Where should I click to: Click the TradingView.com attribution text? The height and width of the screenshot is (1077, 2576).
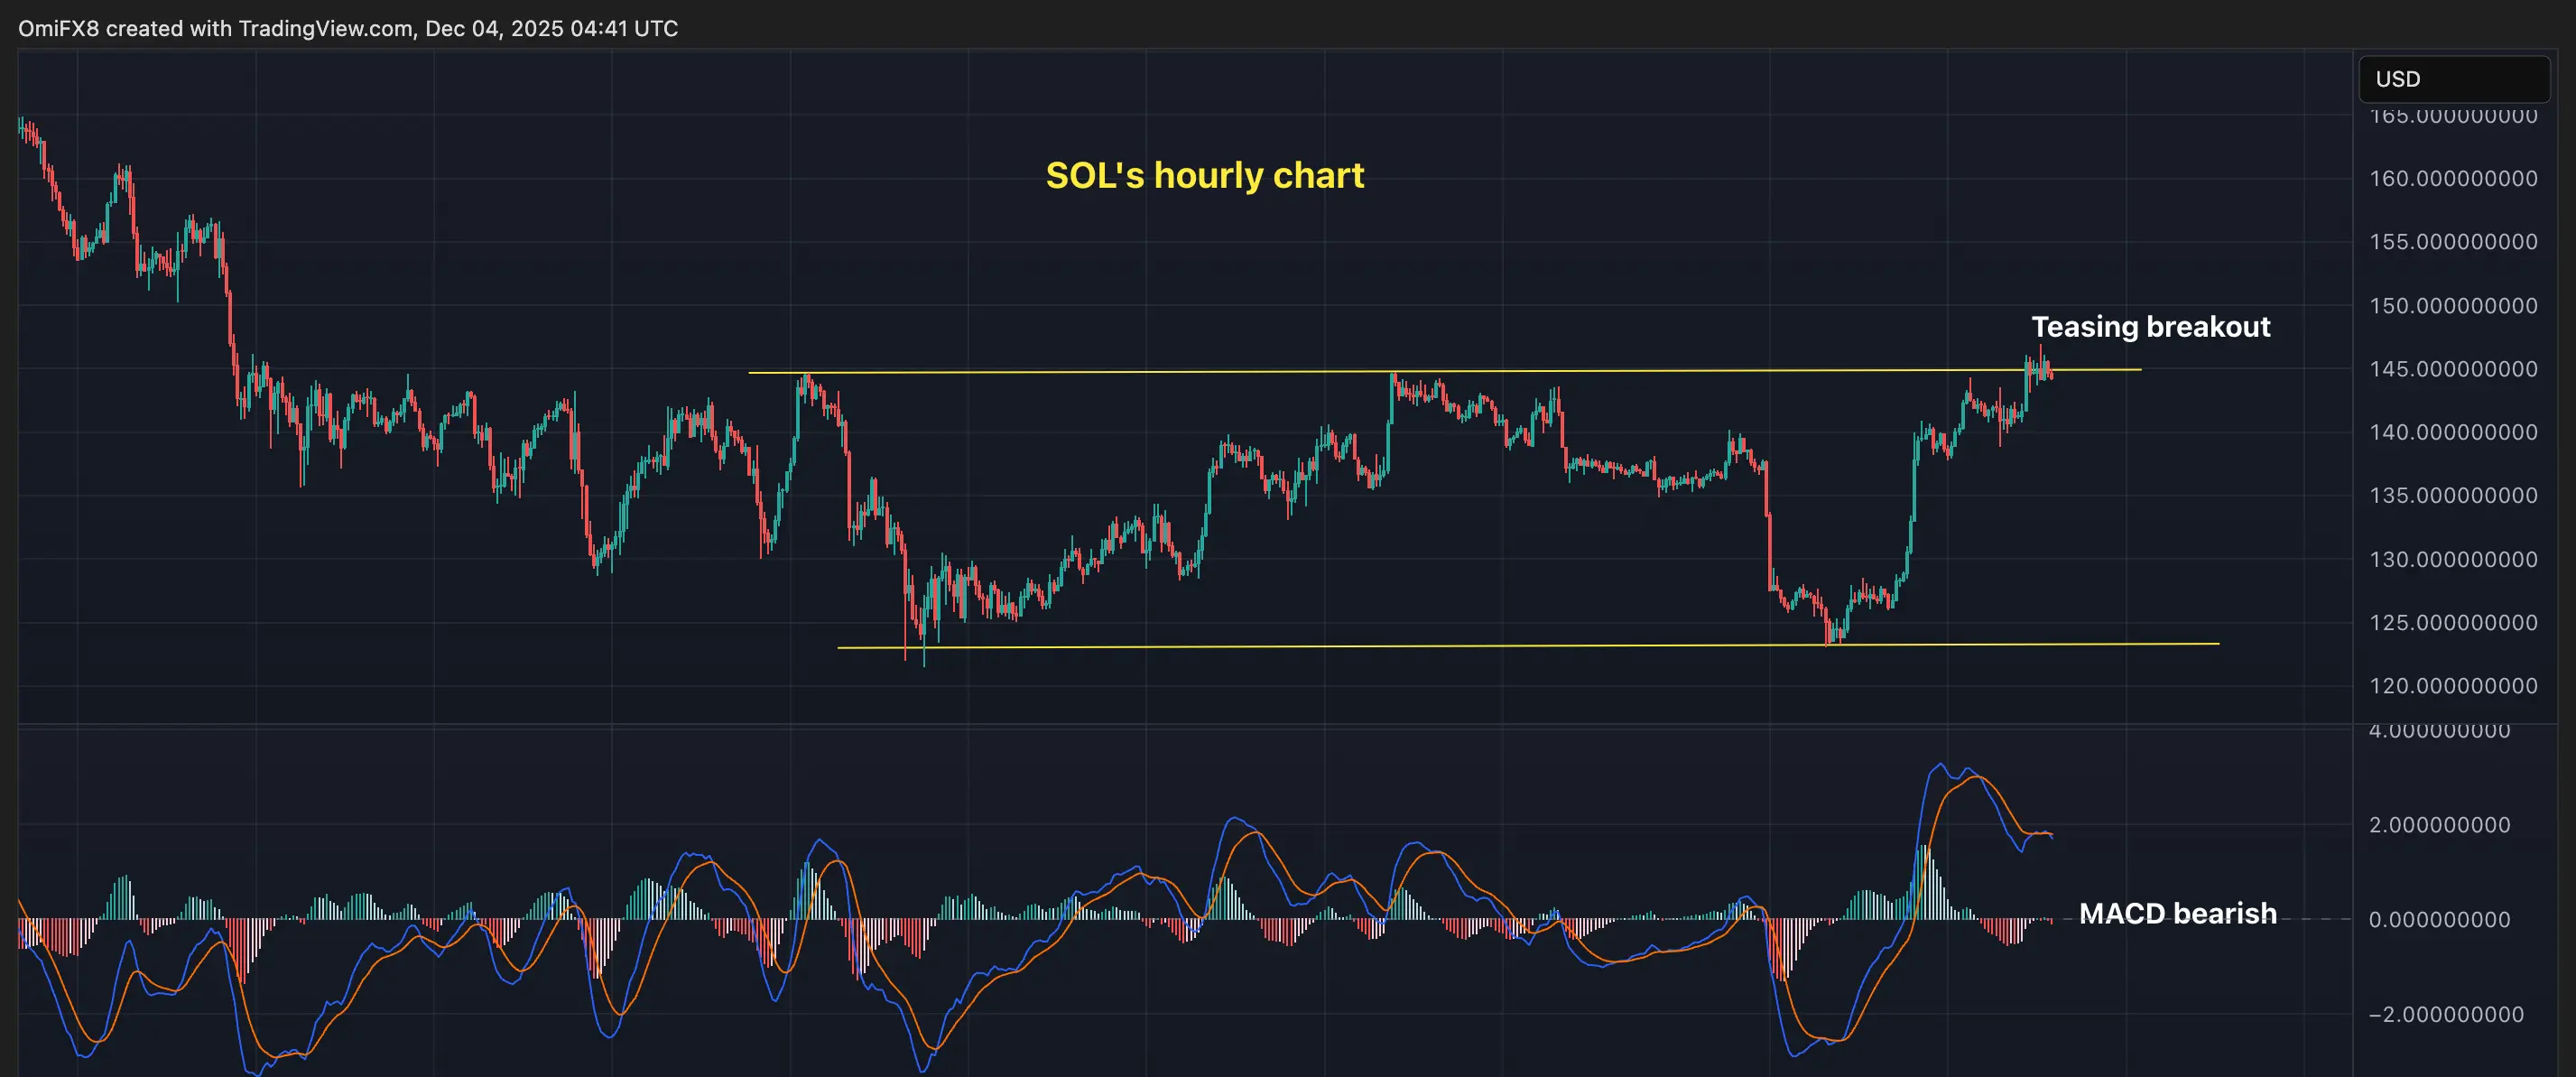pos(325,28)
